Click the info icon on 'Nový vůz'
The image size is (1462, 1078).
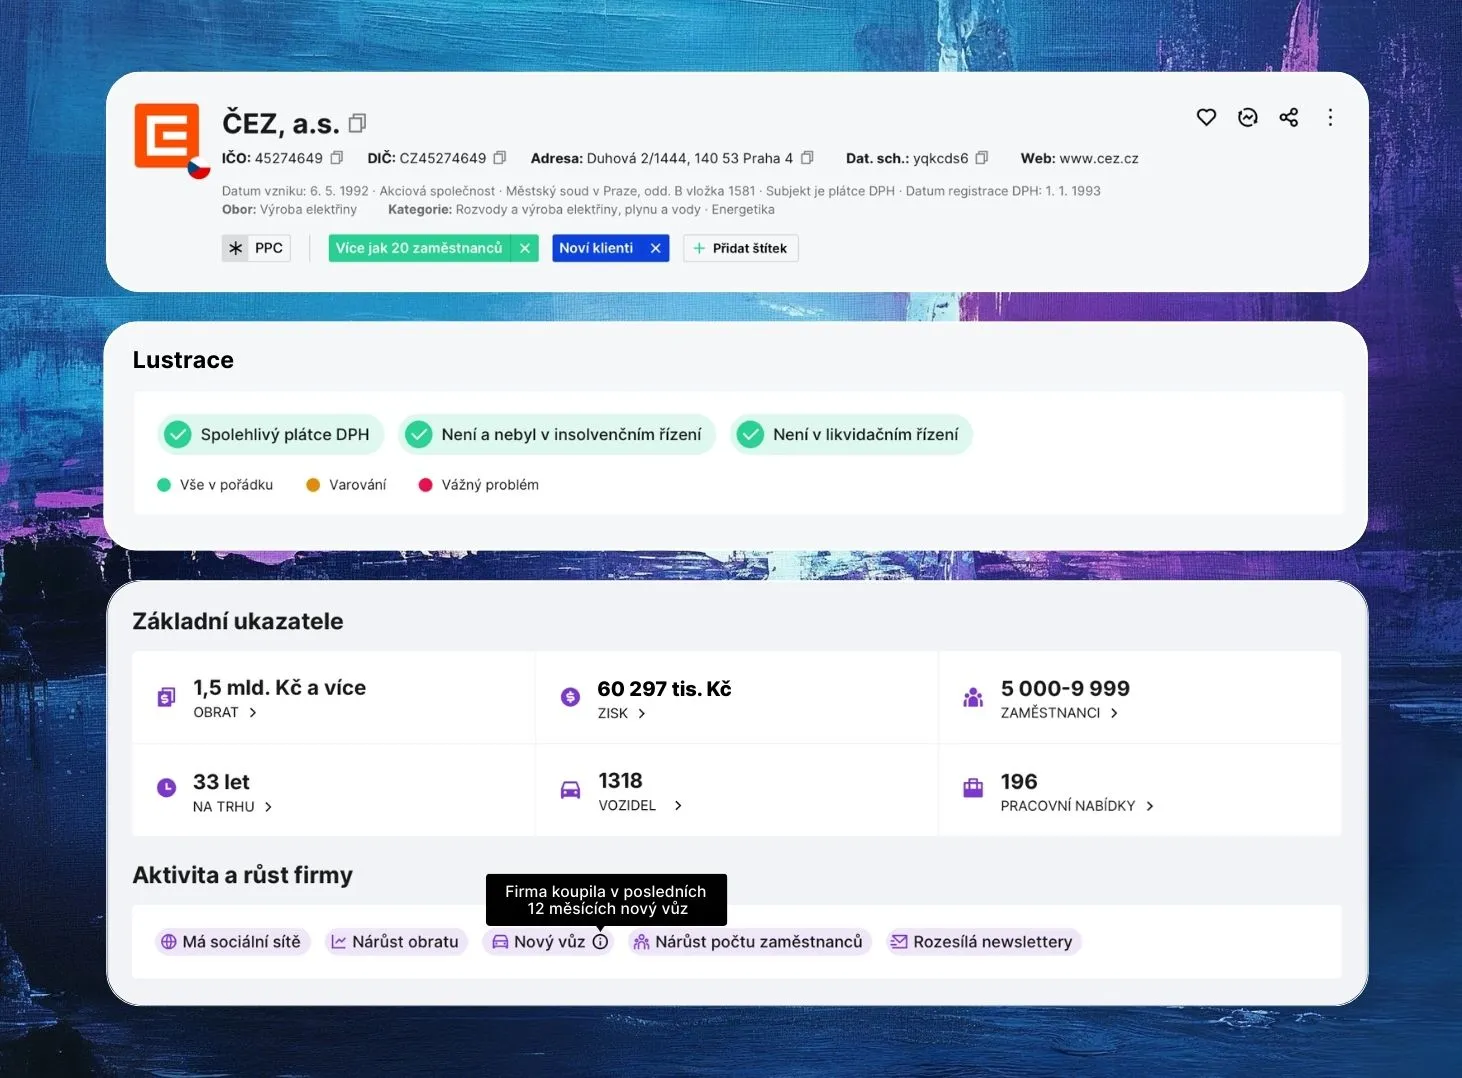point(600,942)
